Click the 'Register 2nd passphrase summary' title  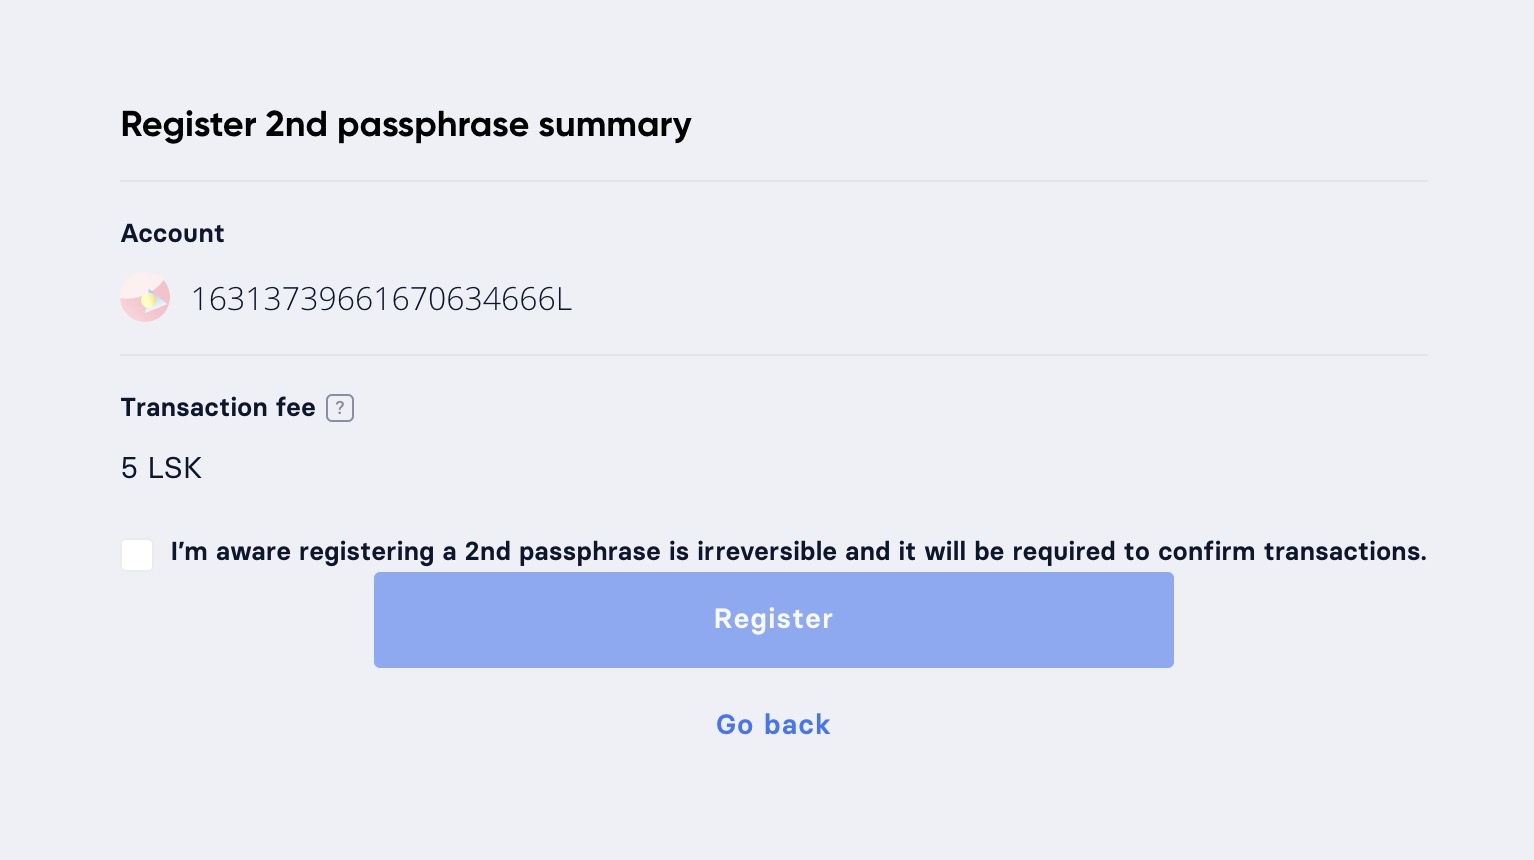405,125
